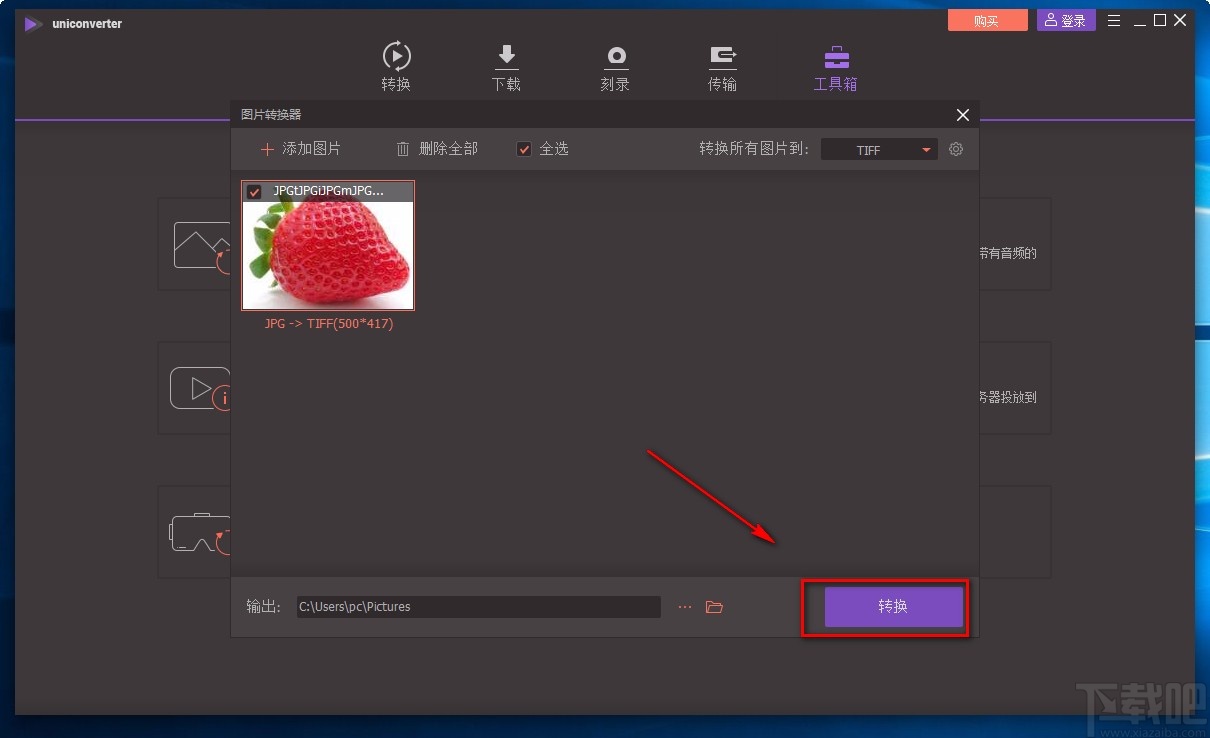This screenshot has height=738, width=1210.
Task: Click the Buy (购买) button
Action: click(987, 21)
